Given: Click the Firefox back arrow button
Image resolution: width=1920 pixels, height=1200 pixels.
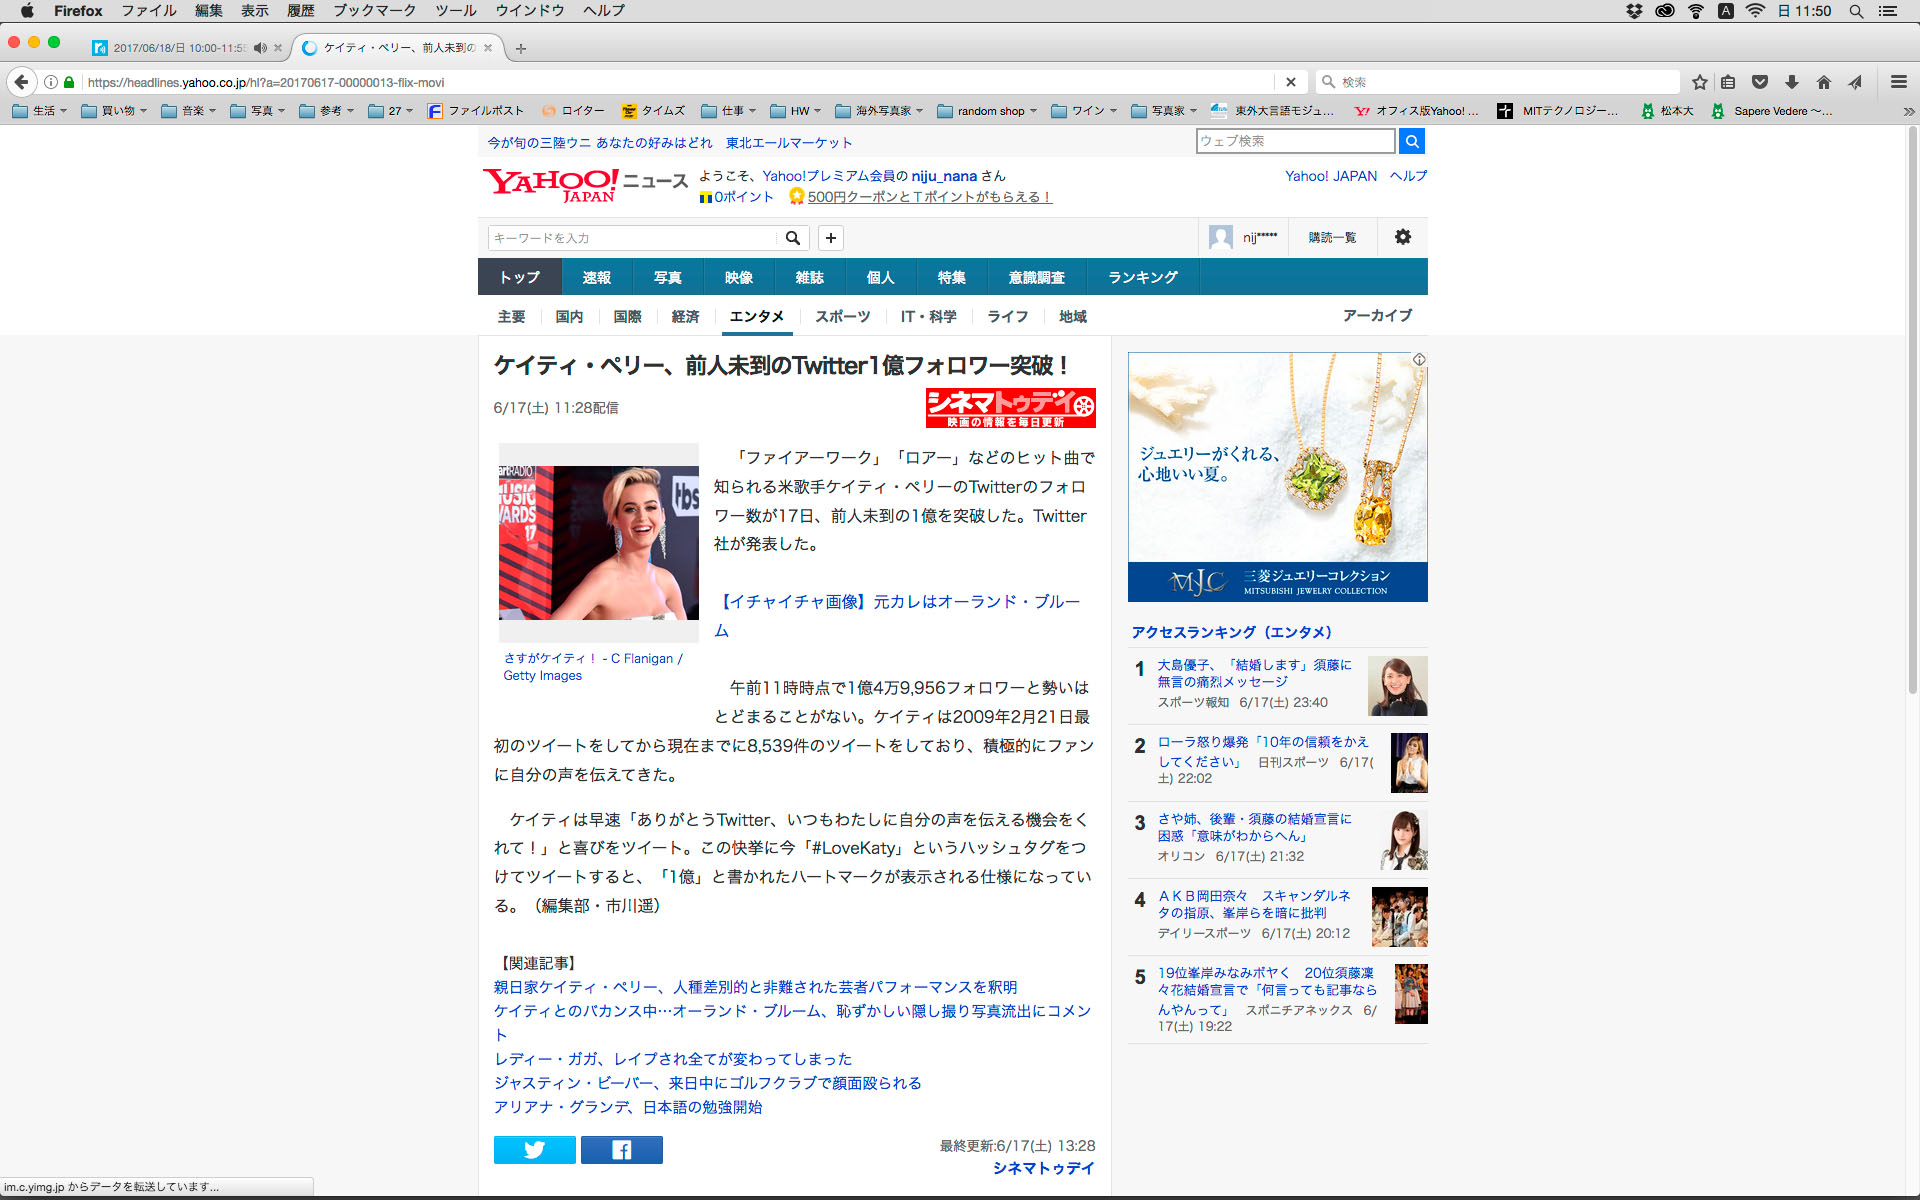Looking at the screenshot, I should 22,82.
